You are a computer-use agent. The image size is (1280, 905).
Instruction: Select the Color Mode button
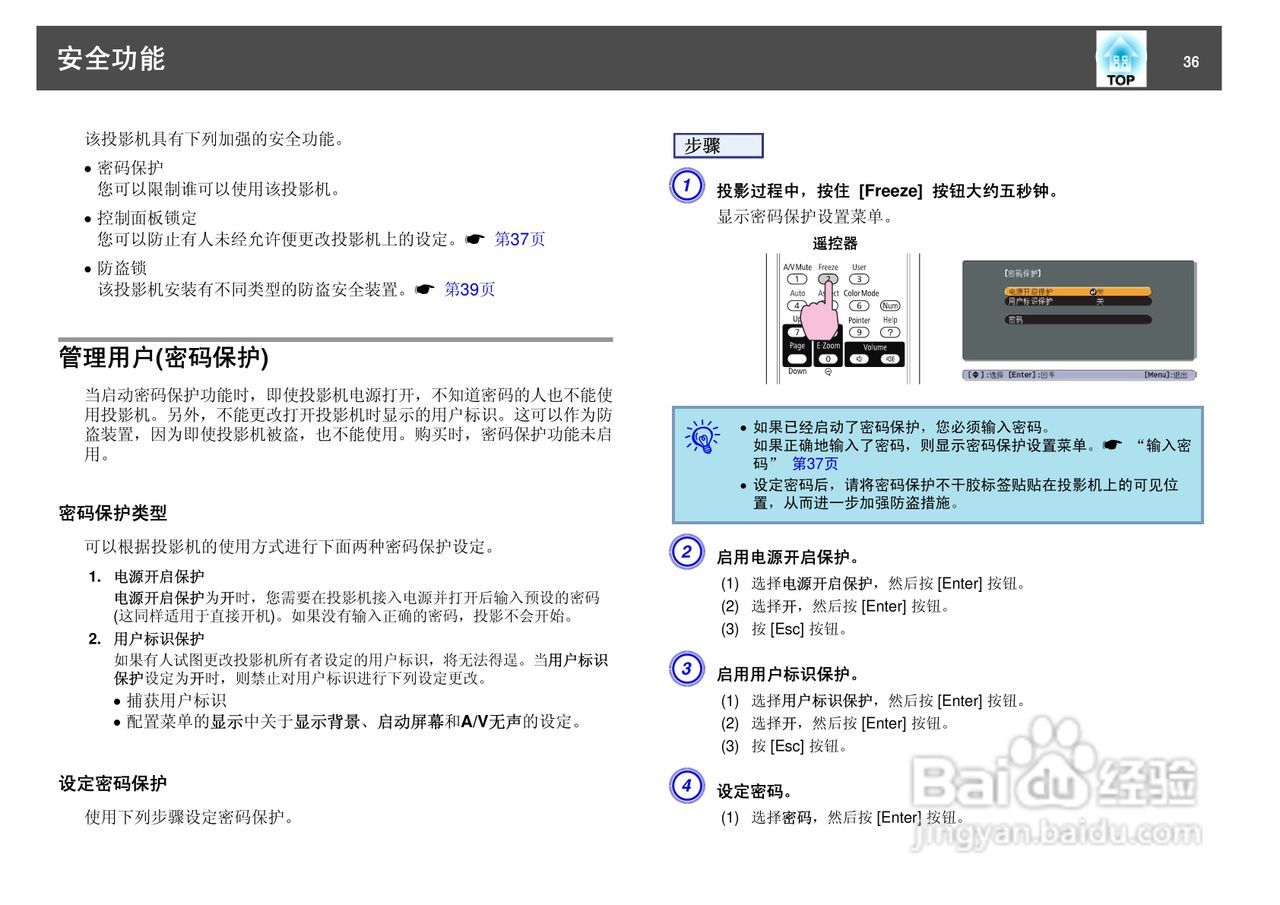pyautogui.click(x=860, y=305)
